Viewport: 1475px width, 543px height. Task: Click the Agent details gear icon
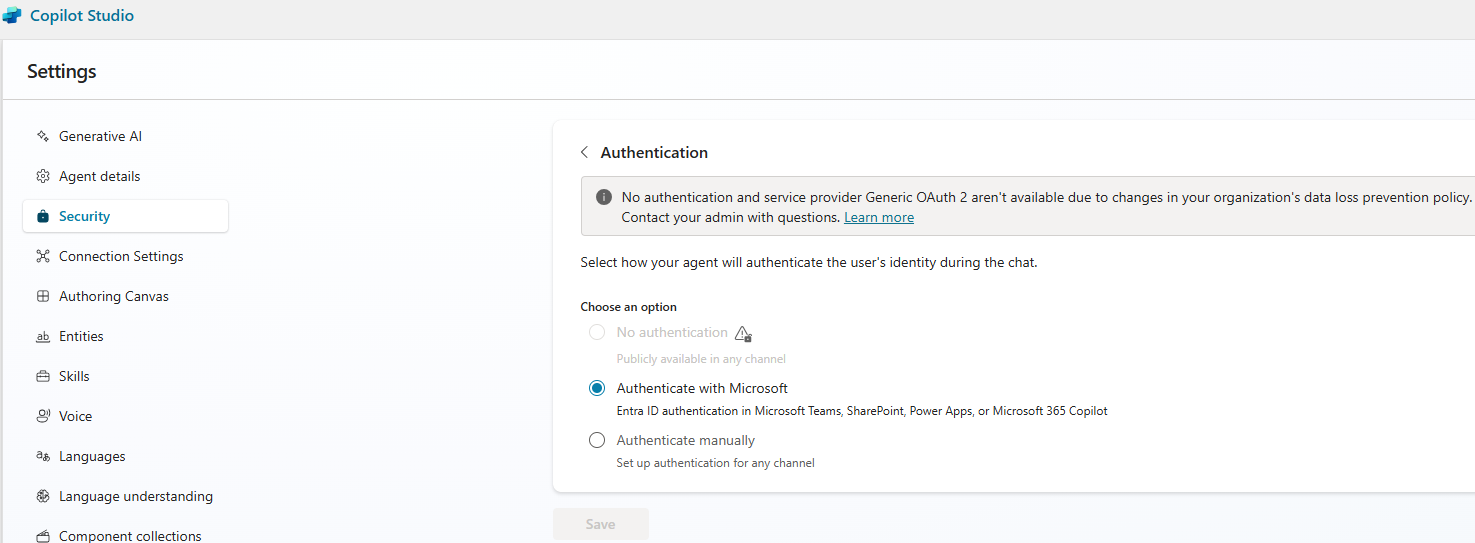[43, 176]
